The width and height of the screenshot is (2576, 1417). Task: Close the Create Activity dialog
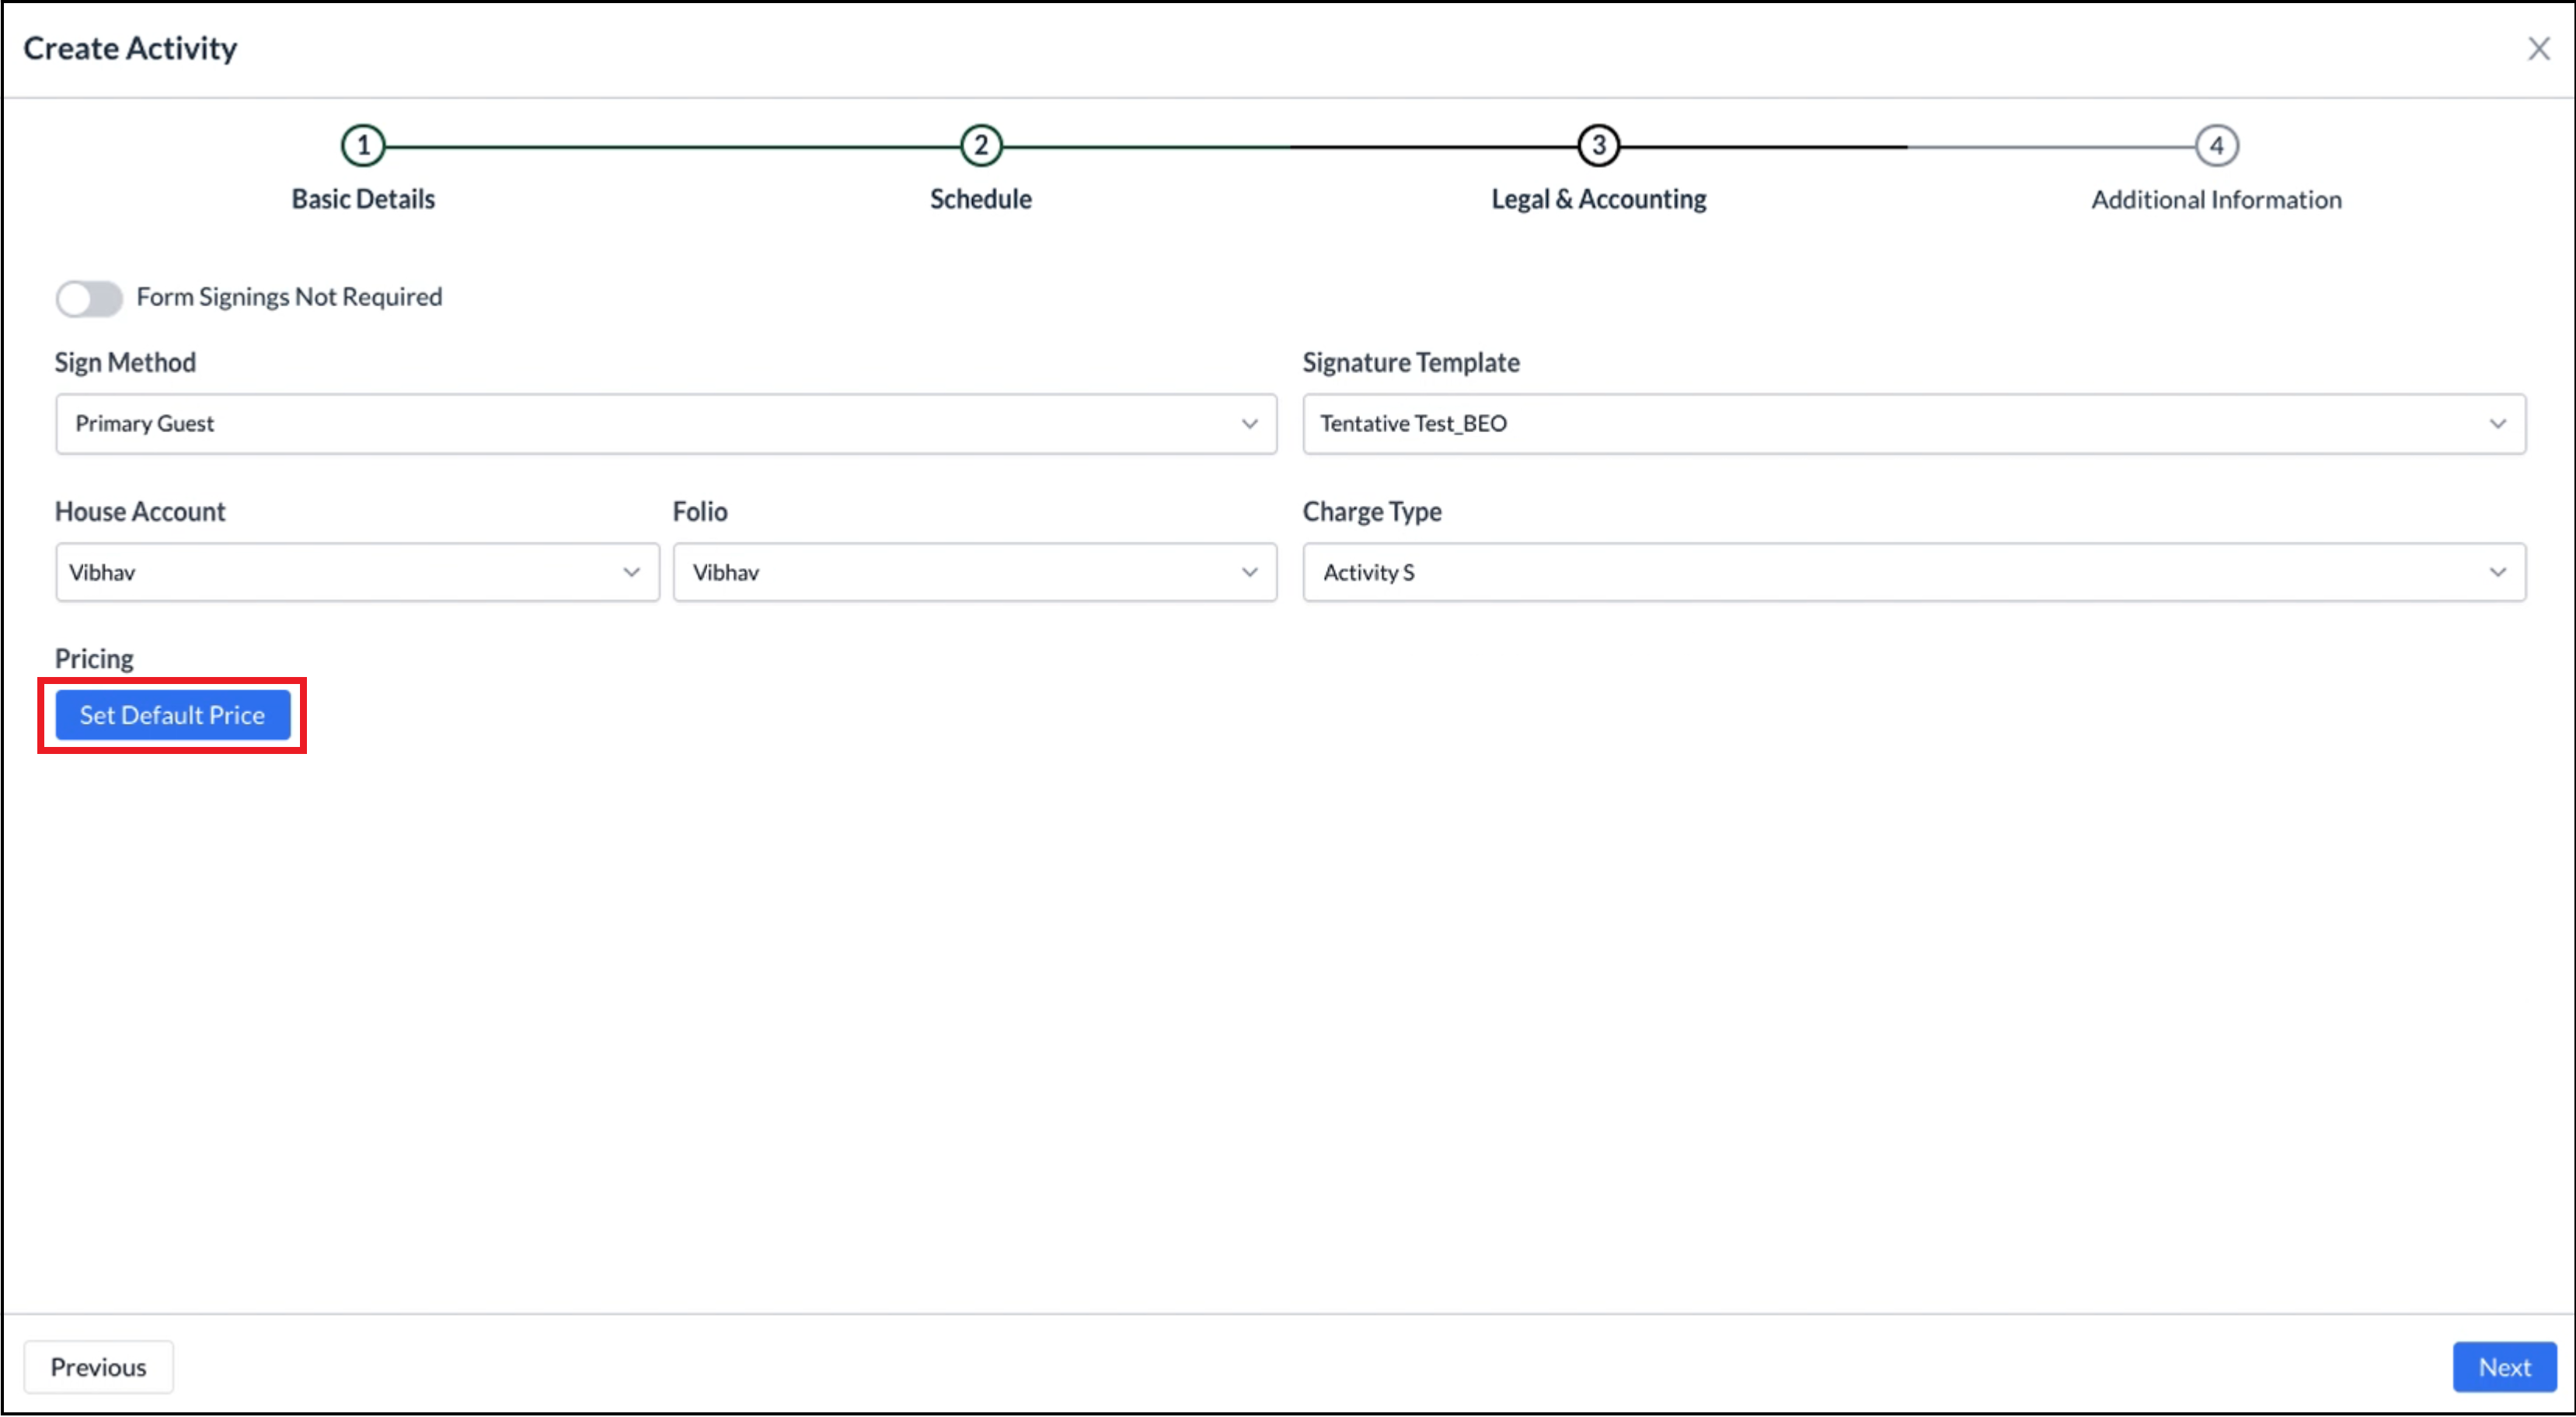(x=2539, y=48)
